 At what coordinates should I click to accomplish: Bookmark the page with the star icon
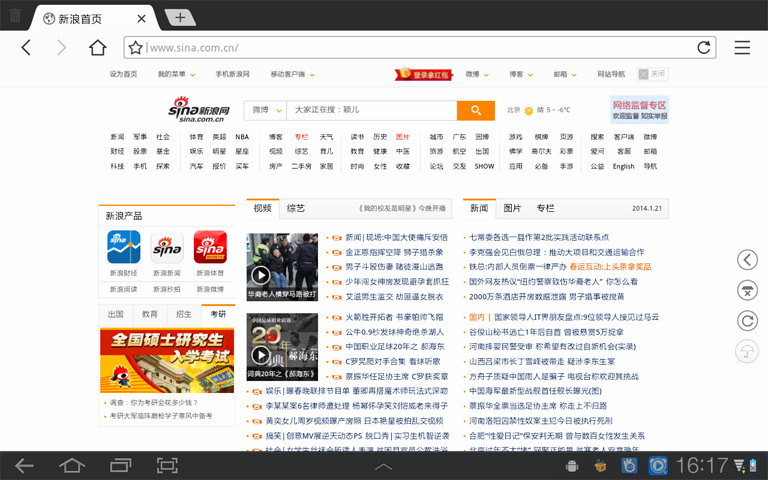point(136,48)
